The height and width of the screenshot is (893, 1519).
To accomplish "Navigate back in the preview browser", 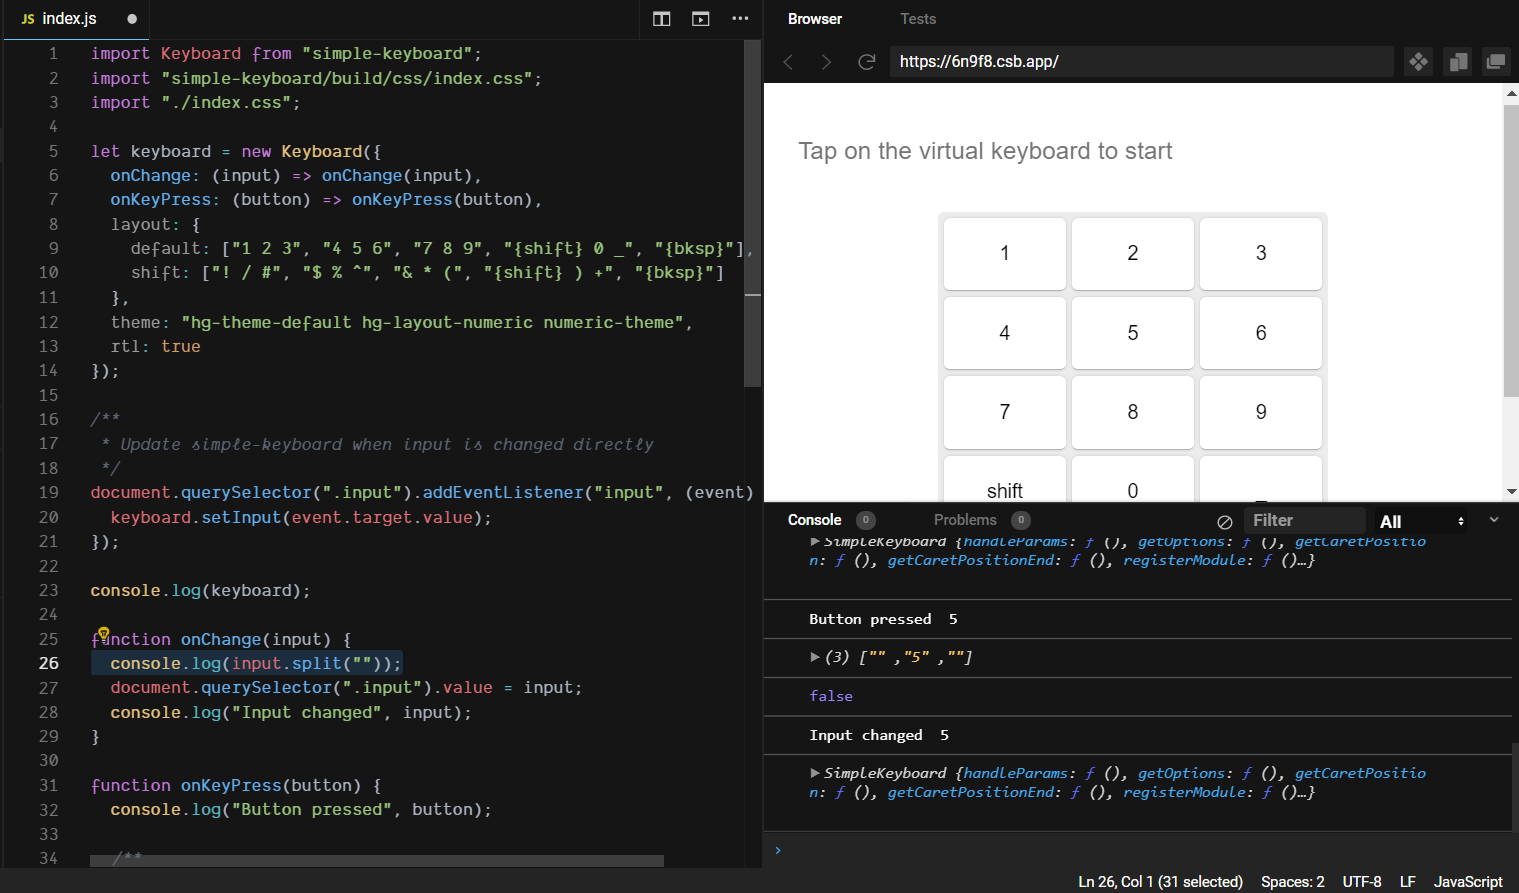I will [788, 61].
